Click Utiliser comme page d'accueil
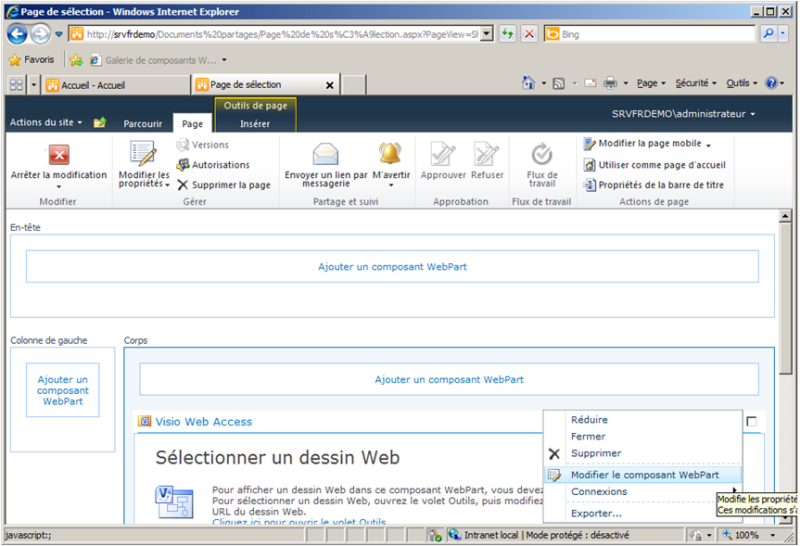The image size is (800, 546). (655, 165)
